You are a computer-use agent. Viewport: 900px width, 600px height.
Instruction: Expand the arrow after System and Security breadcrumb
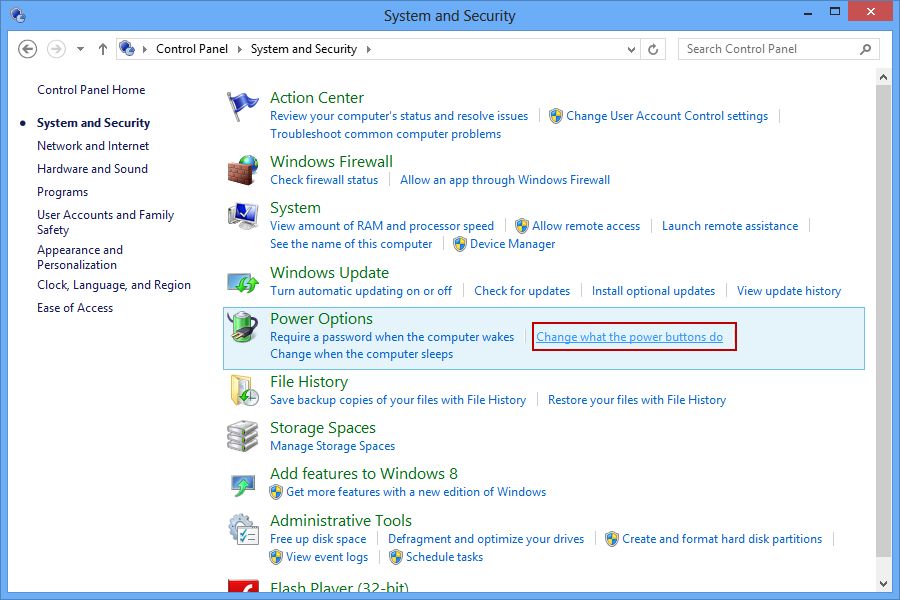point(368,49)
